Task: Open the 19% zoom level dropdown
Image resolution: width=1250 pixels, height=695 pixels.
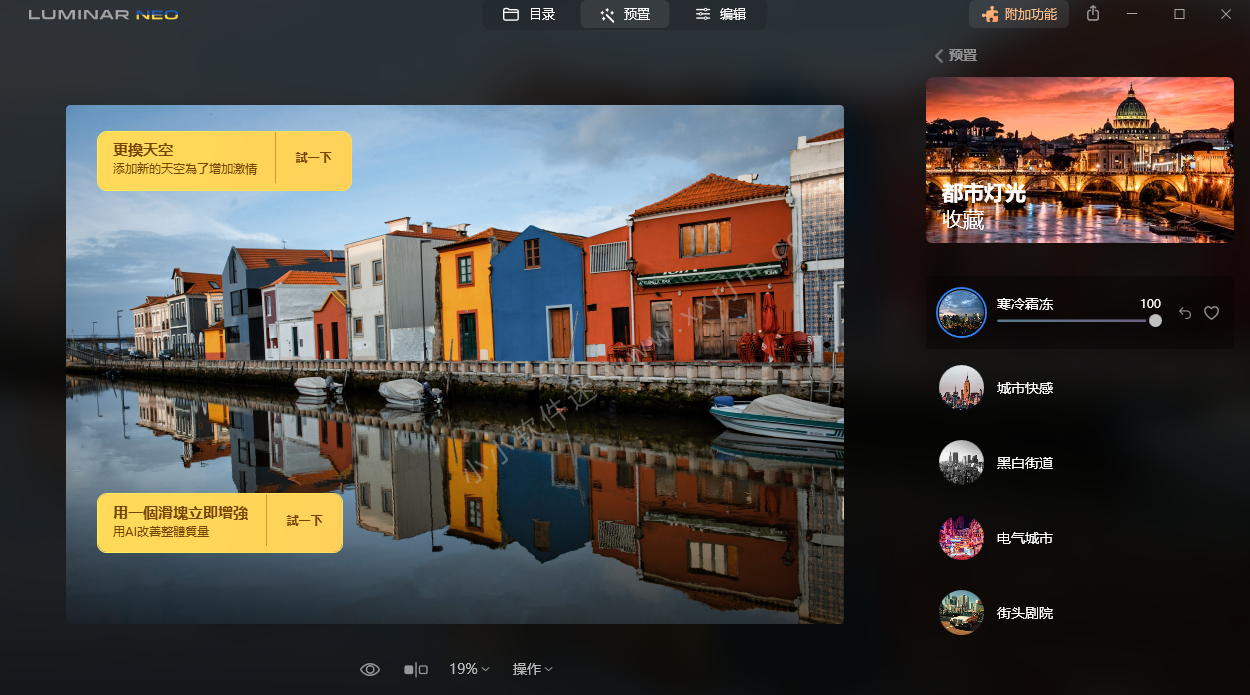Action: pyautogui.click(x=469, y=669)
